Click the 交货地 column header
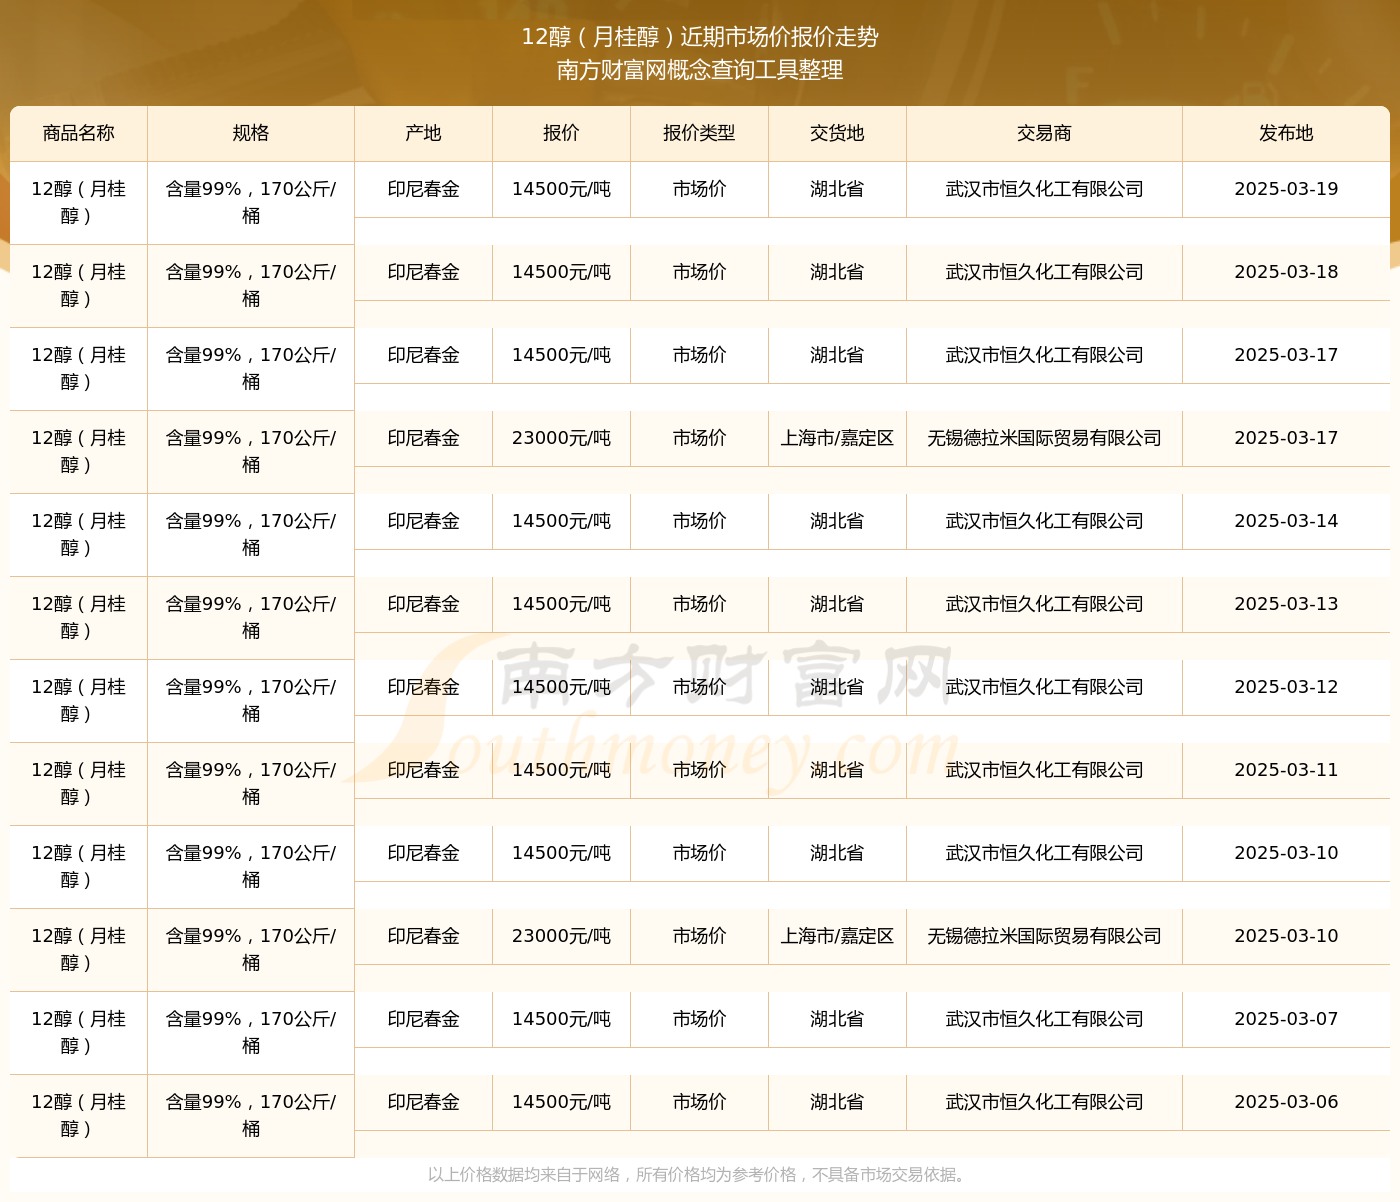Image resolution: width=1400 pixels, height=1202 pixels. tap(837, 133)
